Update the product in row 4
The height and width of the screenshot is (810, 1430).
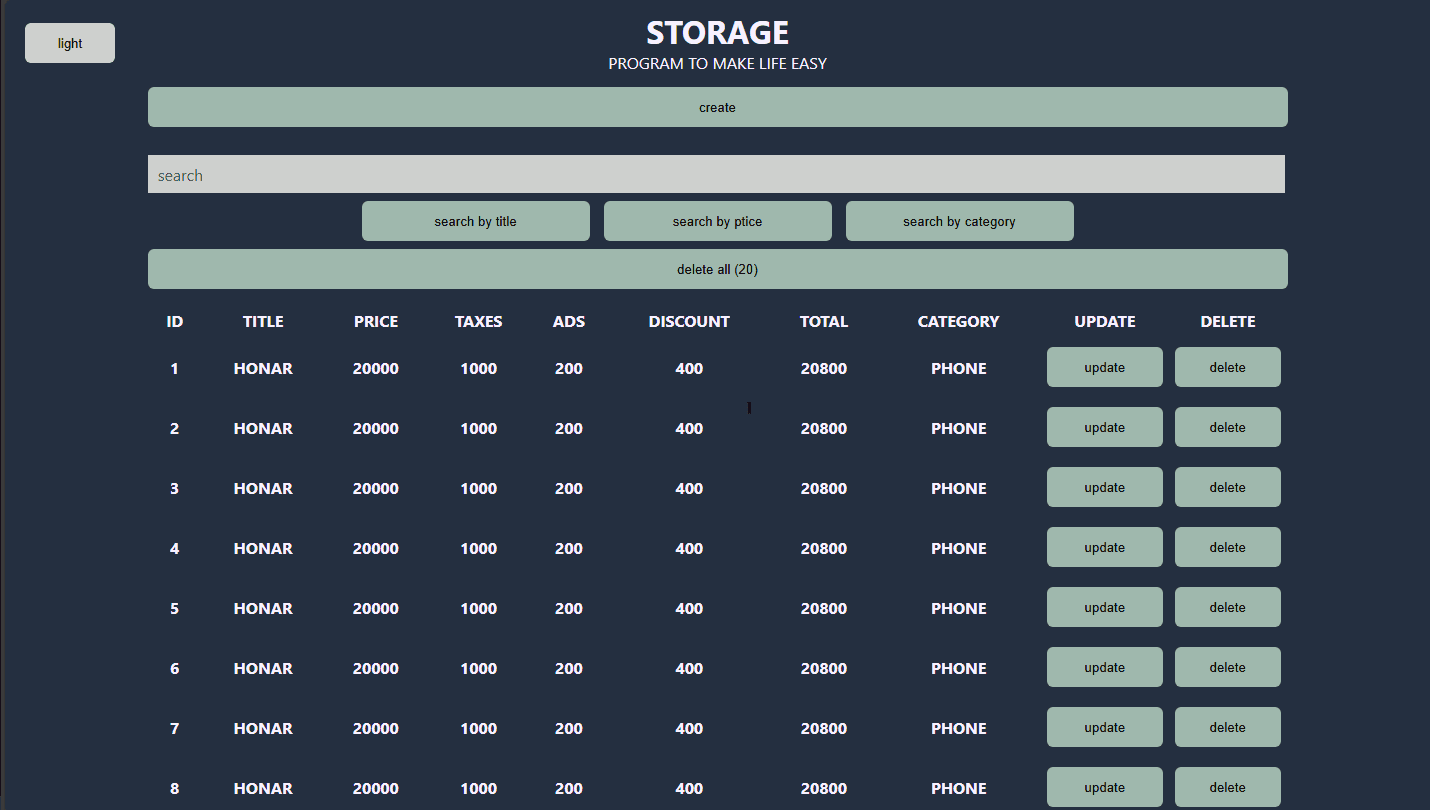pyautogui.click(x=1104, y=547)
